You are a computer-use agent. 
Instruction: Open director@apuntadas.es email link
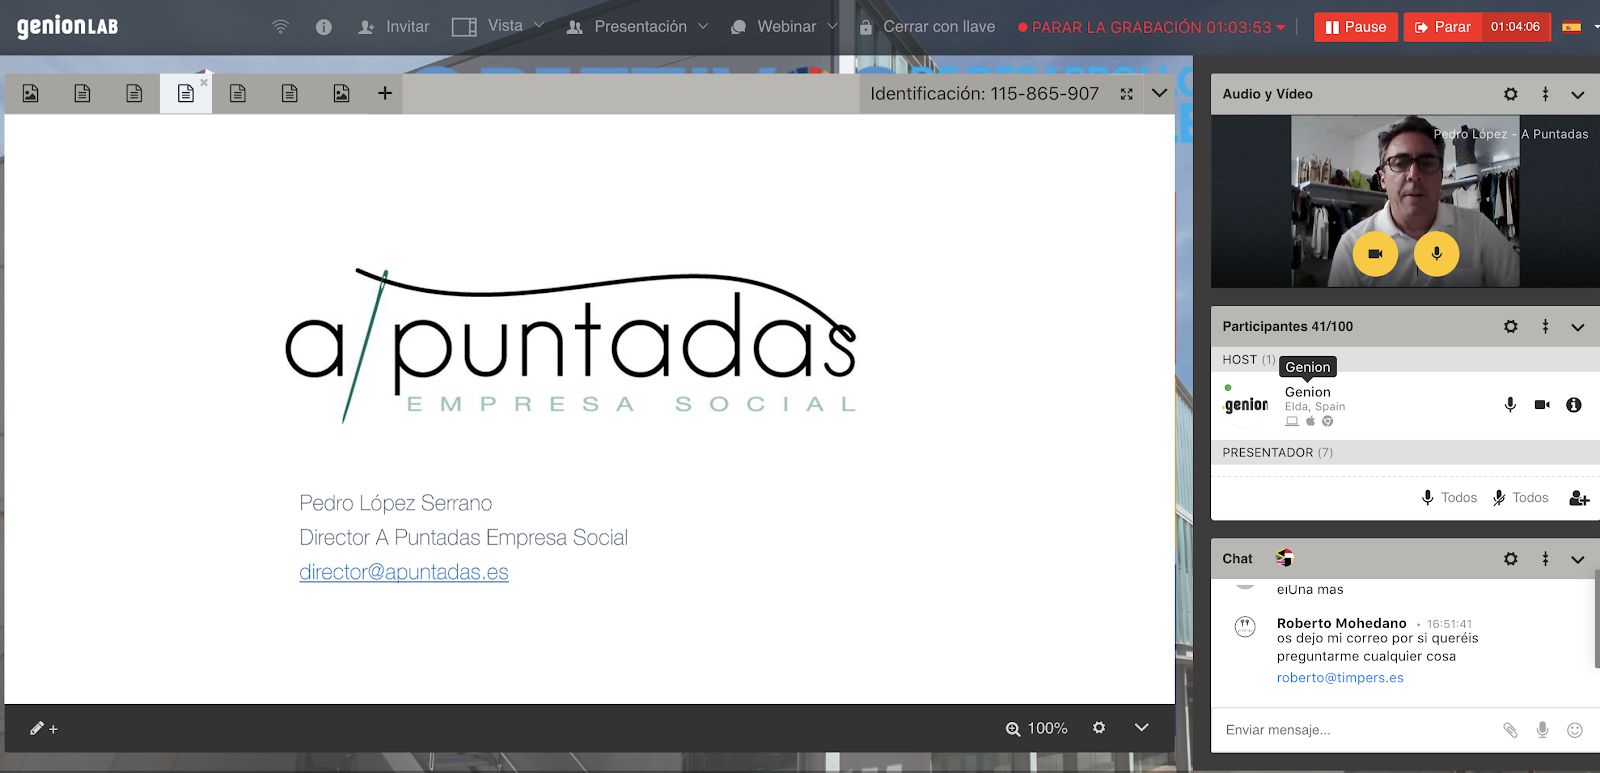pos(404,572)
